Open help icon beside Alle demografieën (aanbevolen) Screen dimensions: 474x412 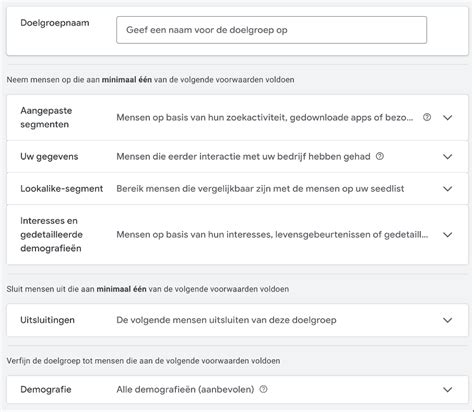263,389
